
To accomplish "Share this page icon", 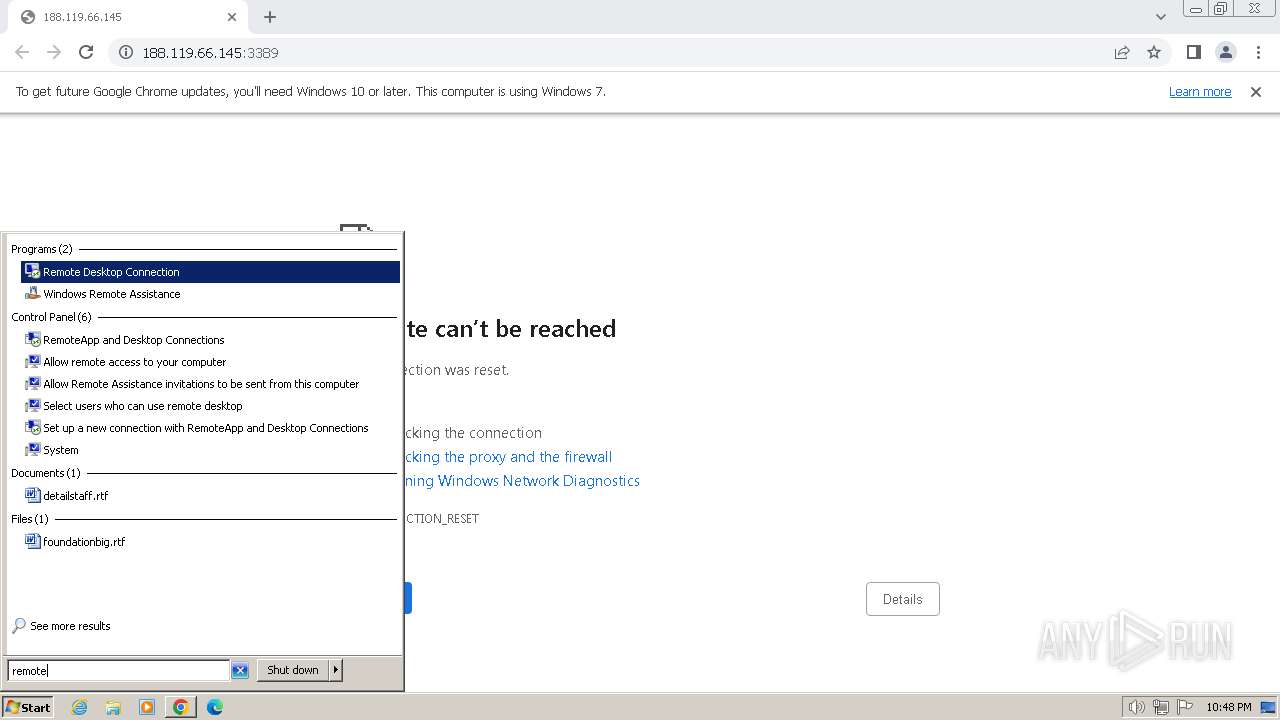I will [1122, 53].
